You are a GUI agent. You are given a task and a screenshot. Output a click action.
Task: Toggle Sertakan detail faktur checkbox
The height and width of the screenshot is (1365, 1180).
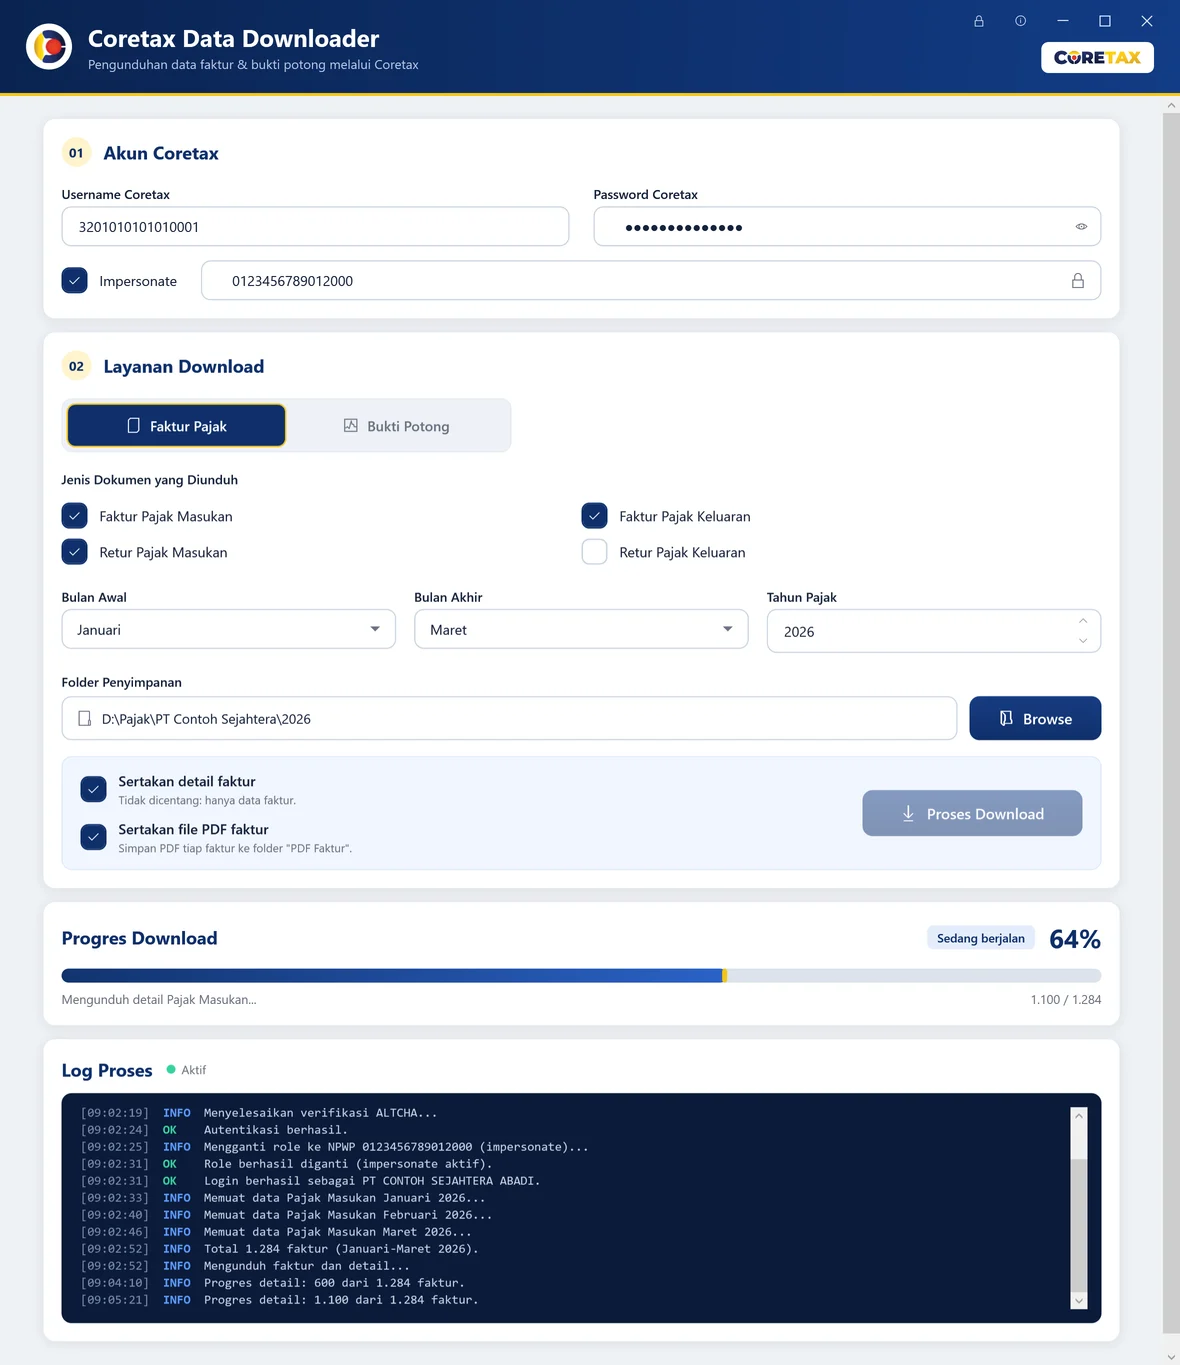94,789
